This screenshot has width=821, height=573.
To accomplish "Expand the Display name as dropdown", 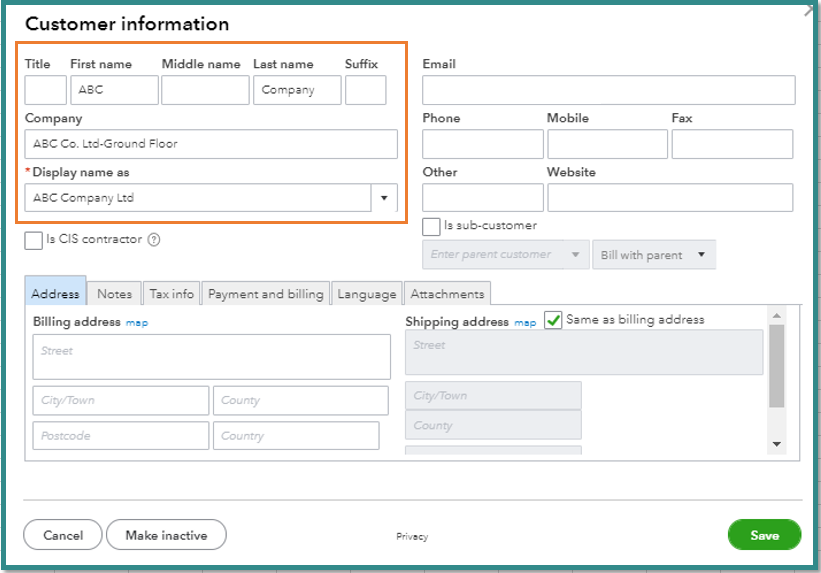I will click(x=384, y=198).
